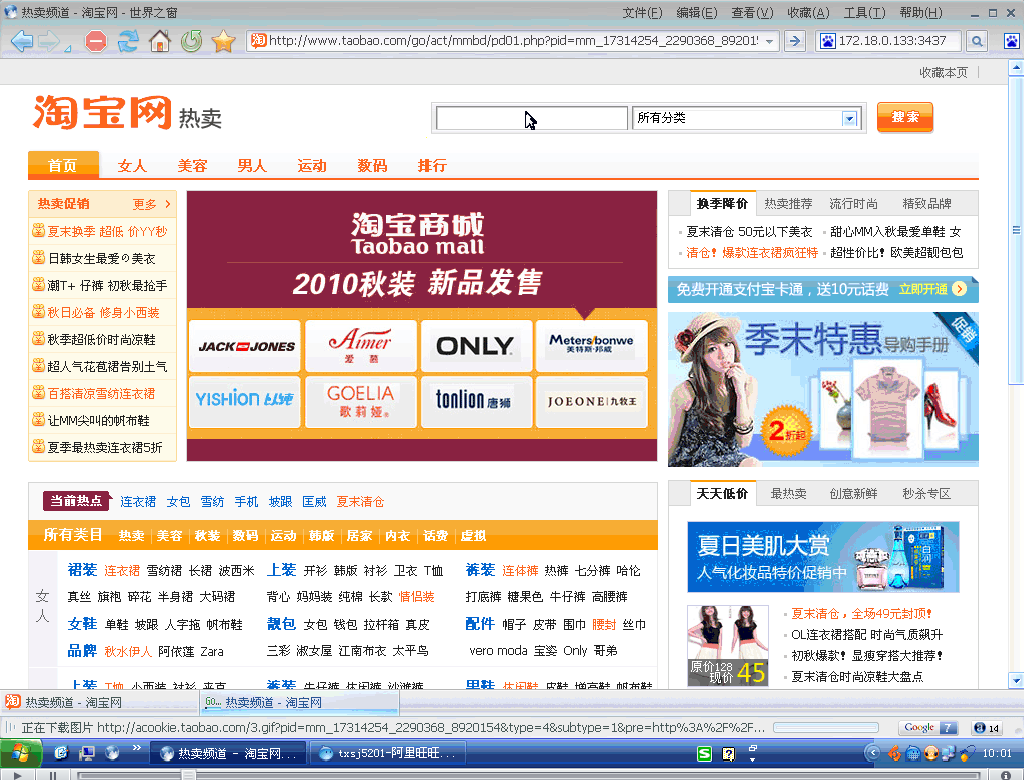Click the orange circle arrow next to 立即开通
Viewport: 1024px width, 780px height.
pyautogui.click(x=959, y=289)
